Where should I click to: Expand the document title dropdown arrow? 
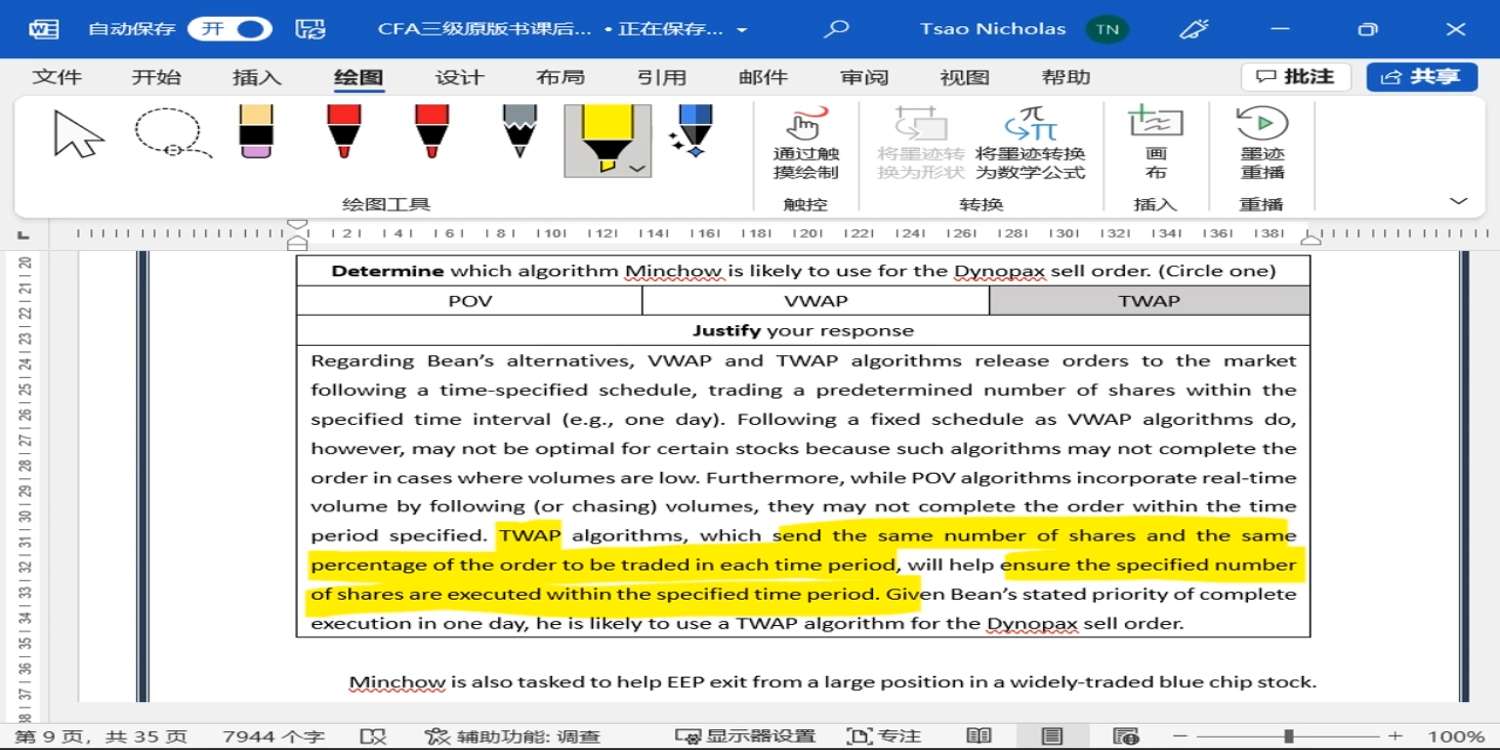[x=742, y=30]
